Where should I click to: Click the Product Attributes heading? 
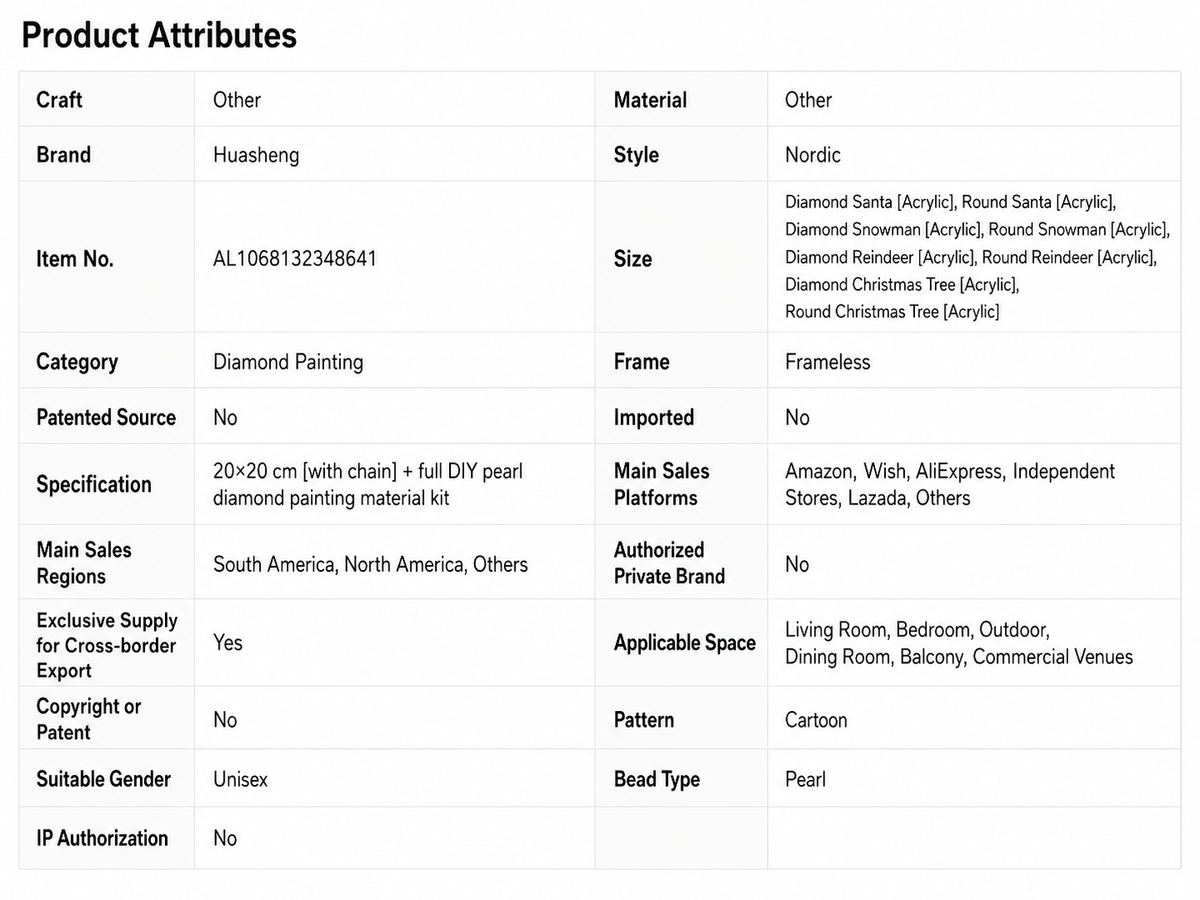159,36
